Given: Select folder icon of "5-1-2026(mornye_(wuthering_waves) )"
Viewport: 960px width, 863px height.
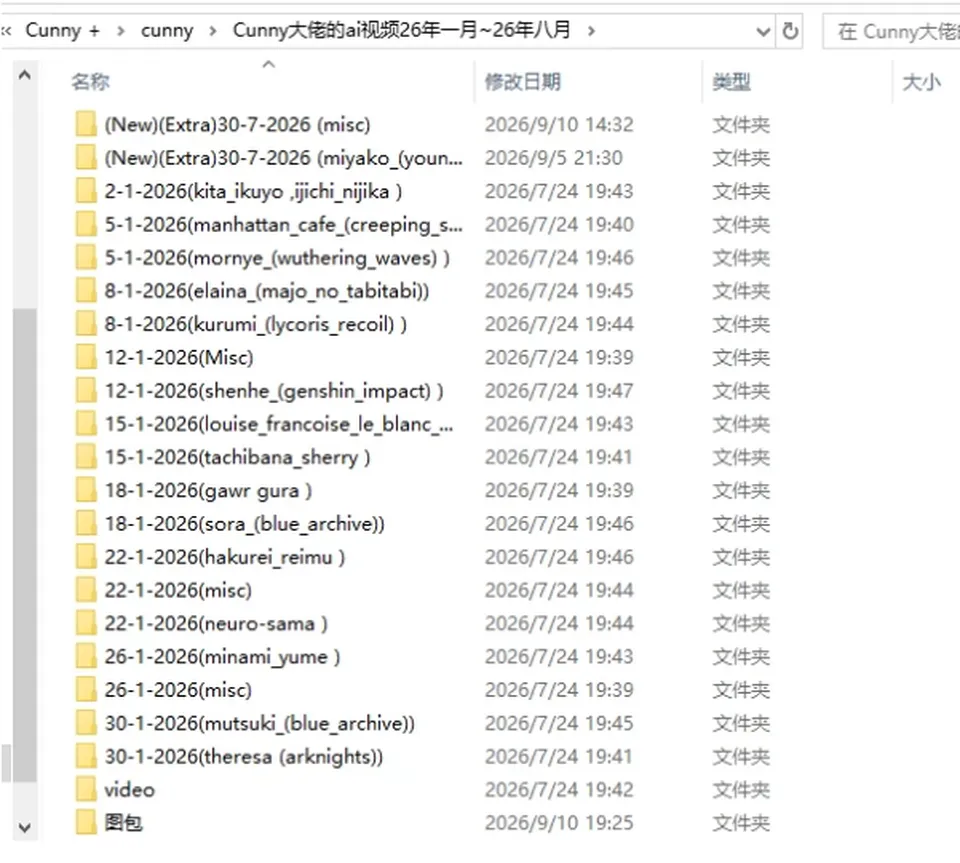Looking at the screenshot, I should coord(86,257).
